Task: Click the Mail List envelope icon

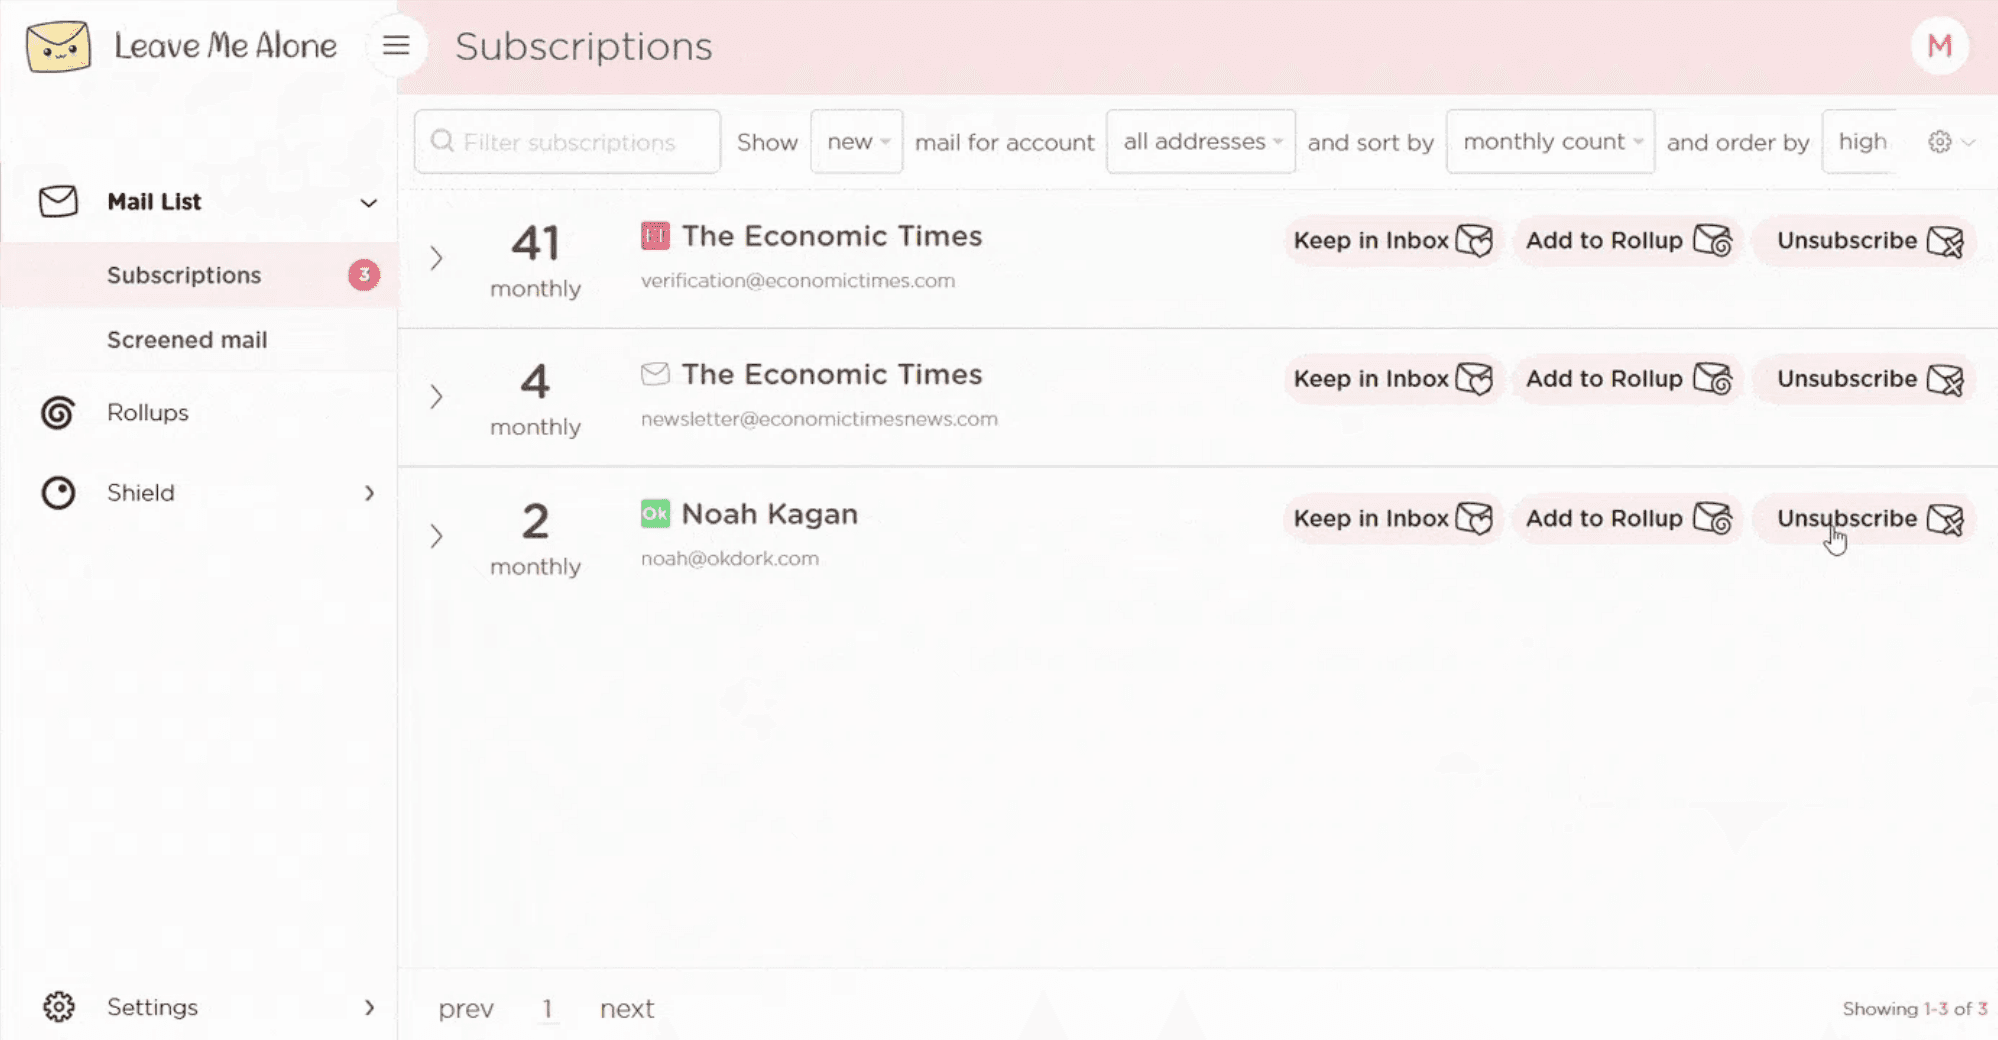Action: click(58, 201)
